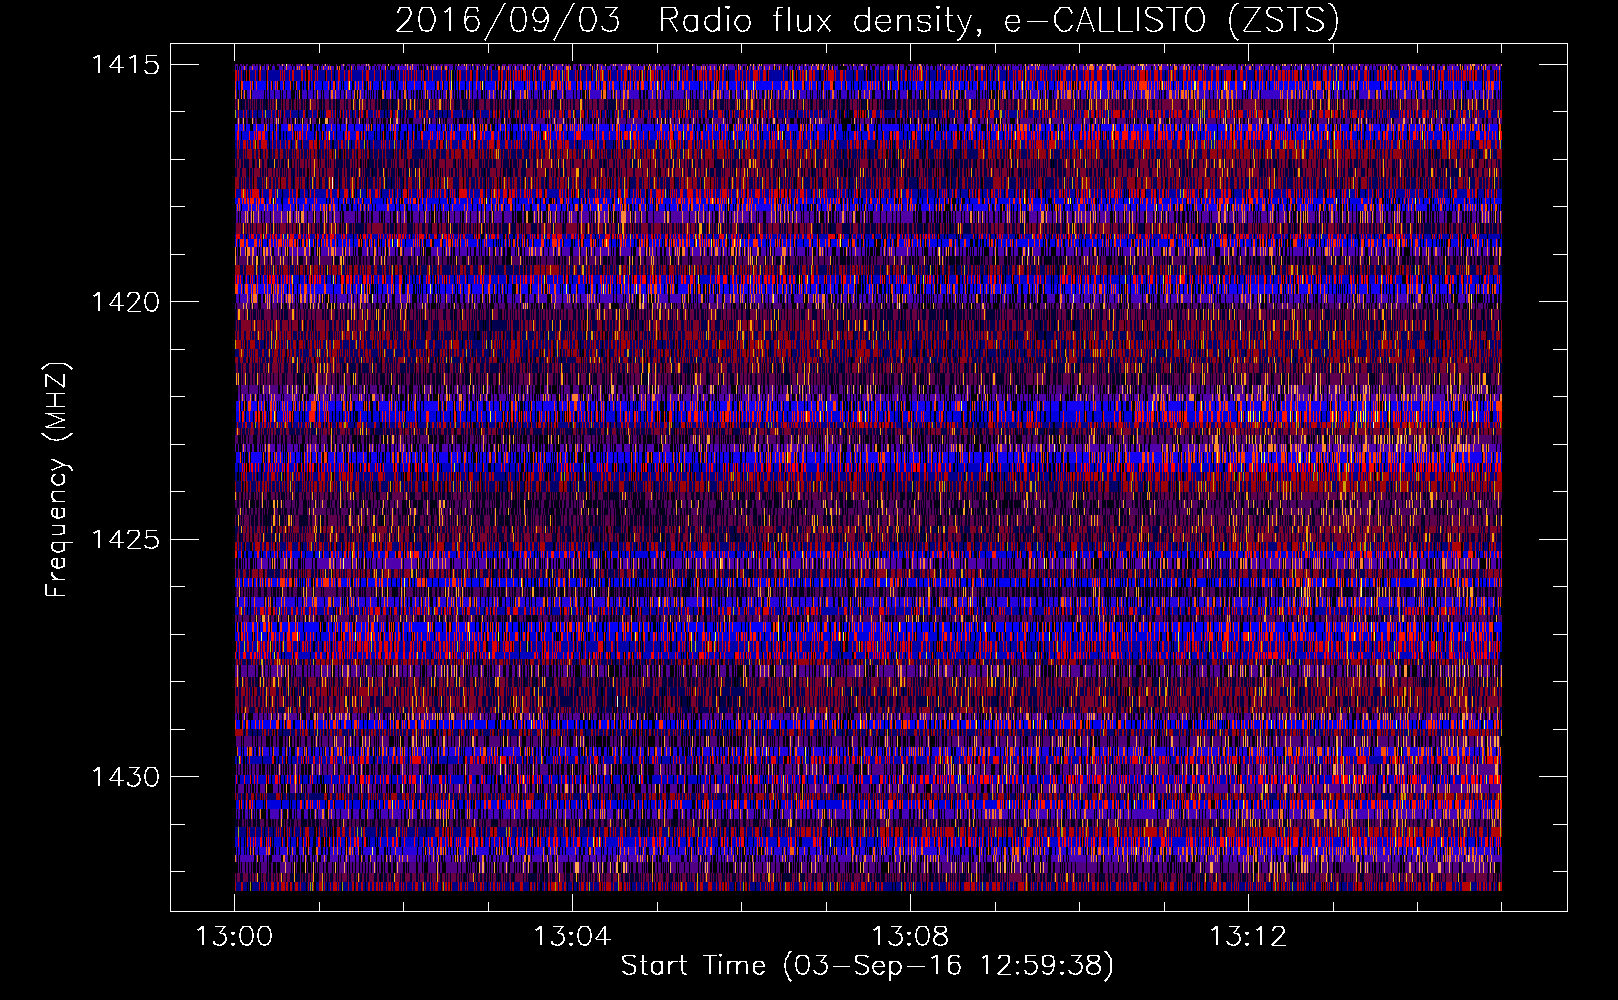Click the 13:04 time tick label
1618x1000 pixels.
(571, 937)
